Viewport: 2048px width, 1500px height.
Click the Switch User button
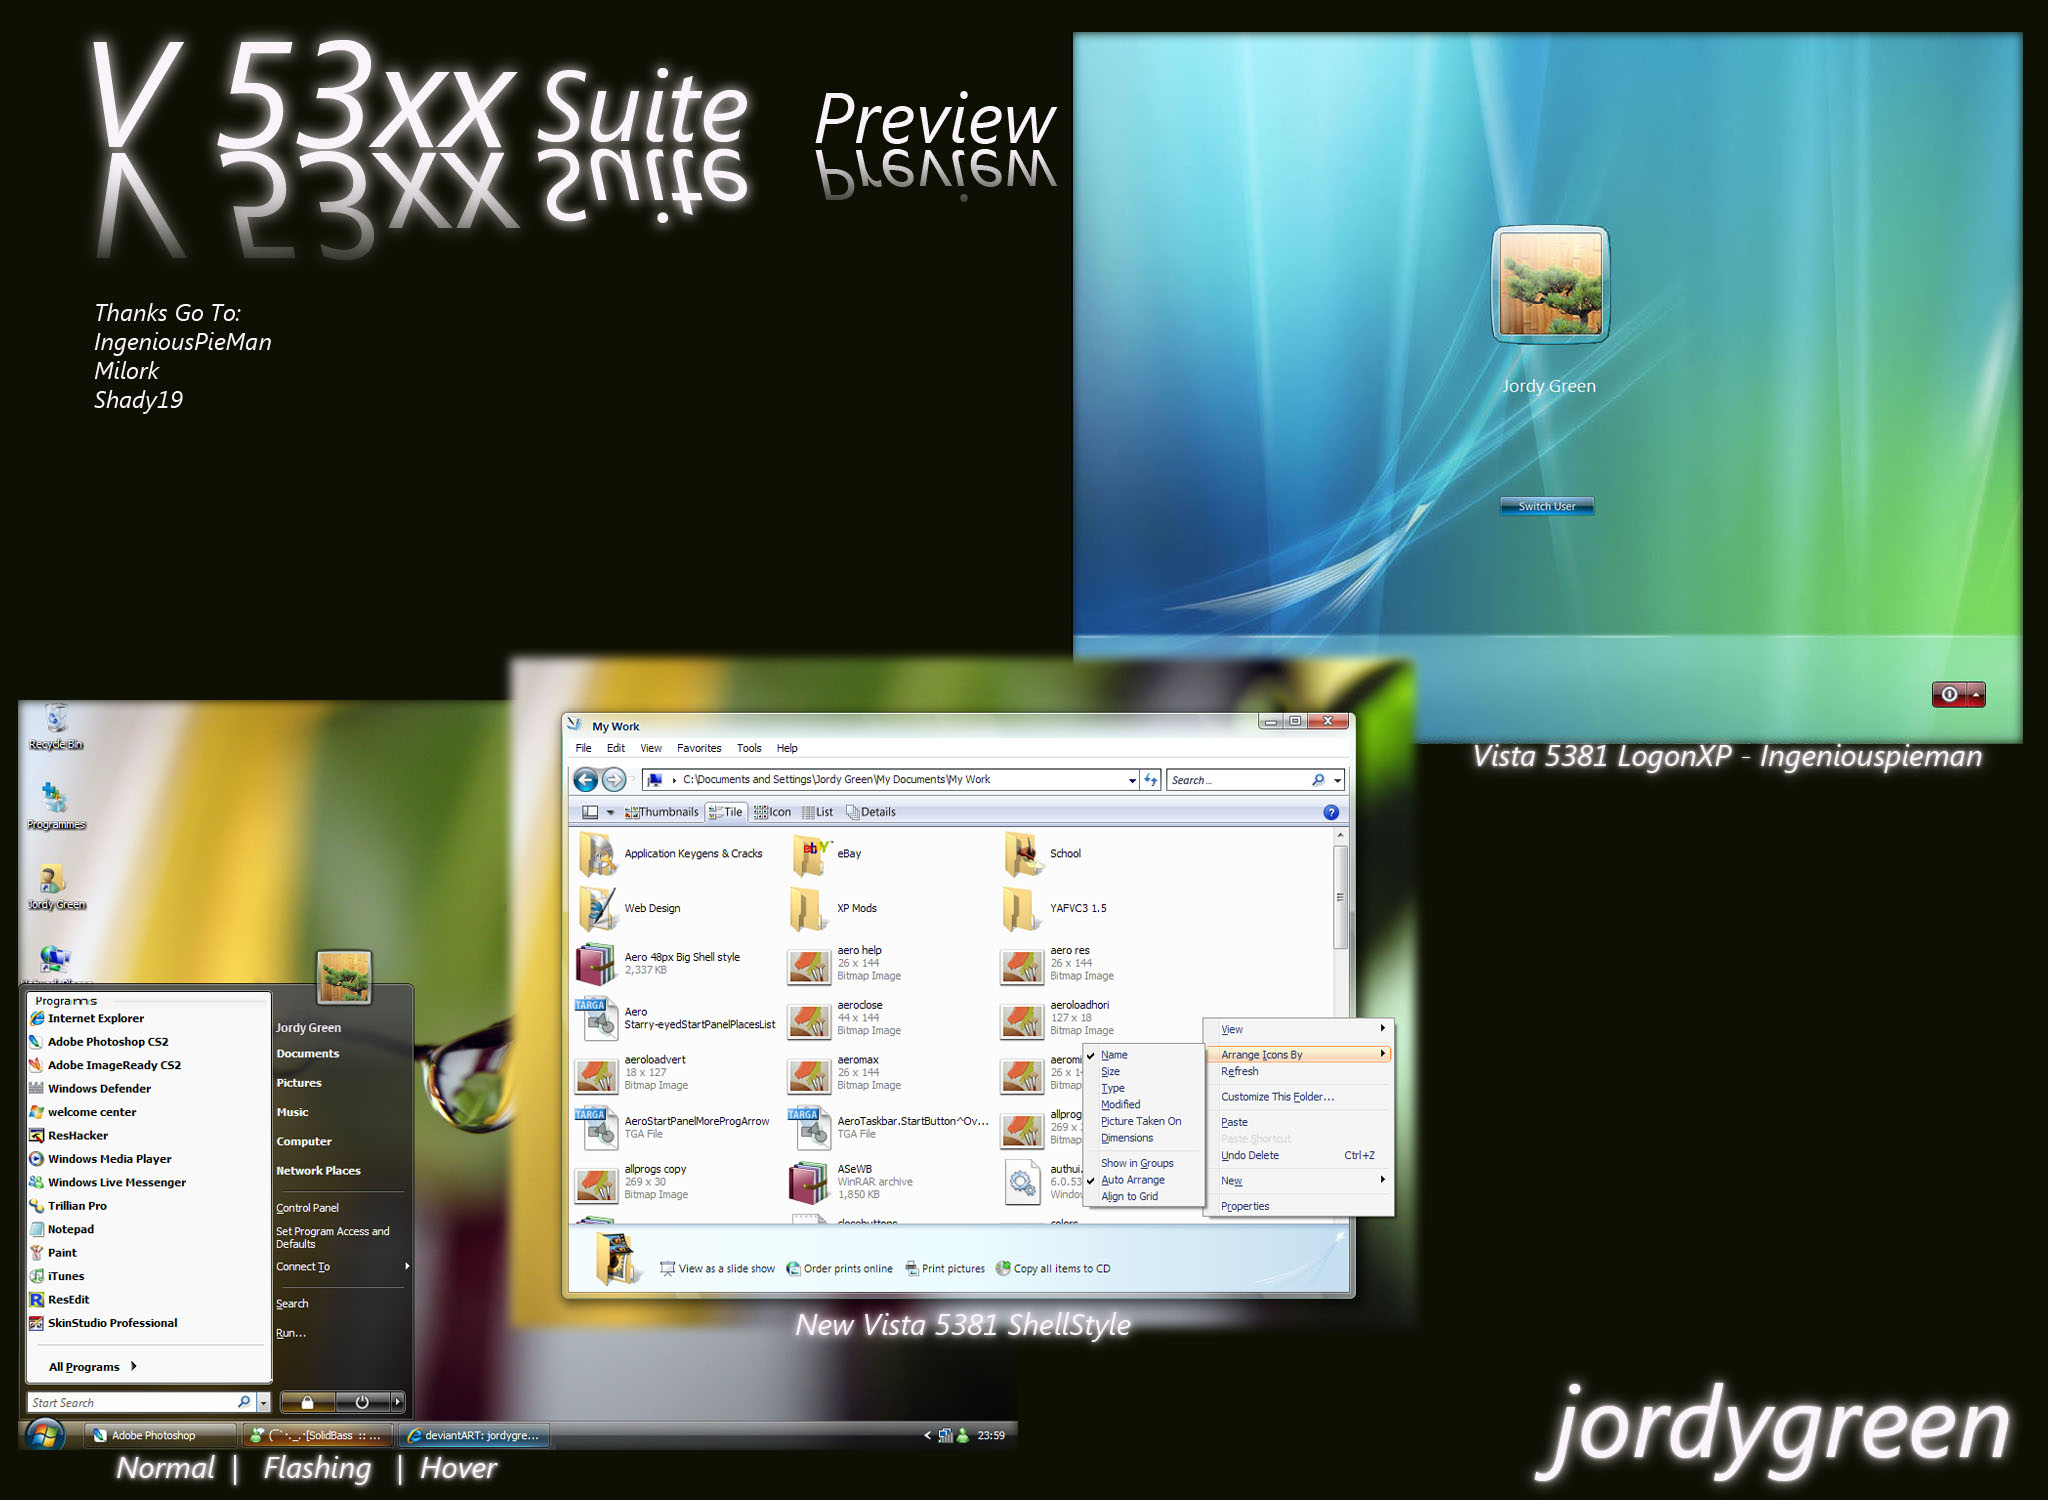pyautogui.click(x=1547, y=506)
